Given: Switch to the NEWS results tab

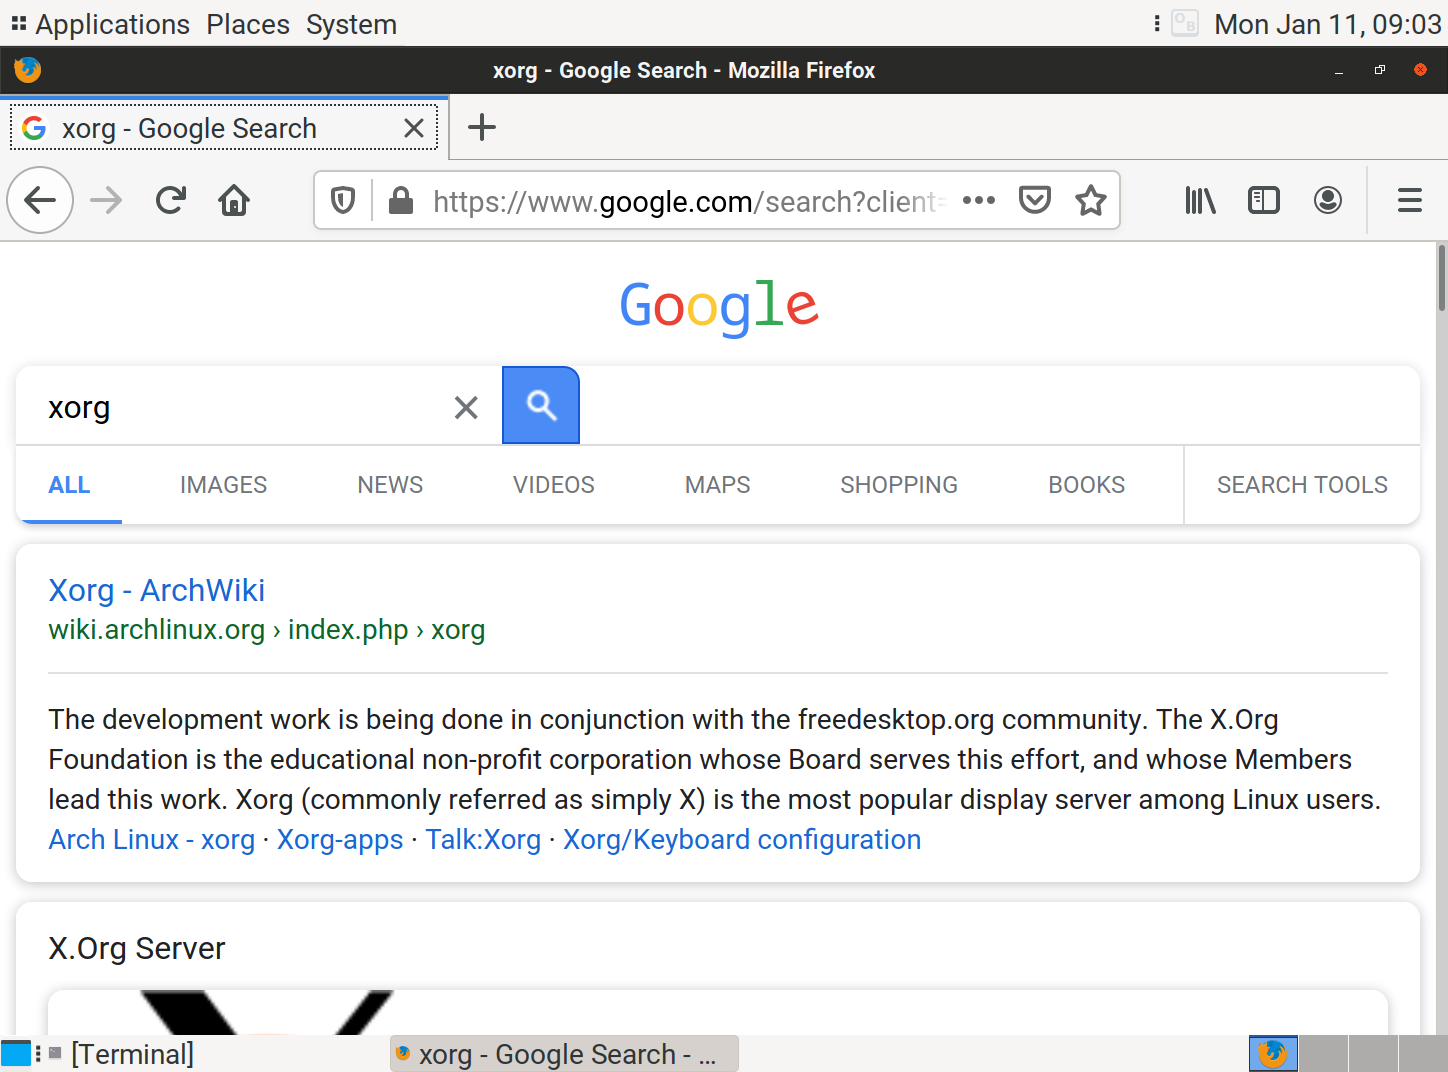Looking at the screenshot, I should coord(390,485).
